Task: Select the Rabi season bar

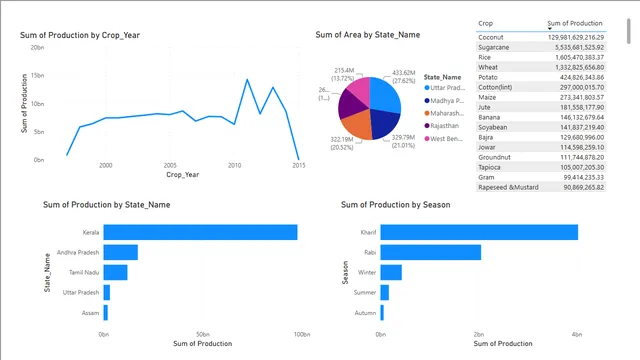Action: (431, 252)
